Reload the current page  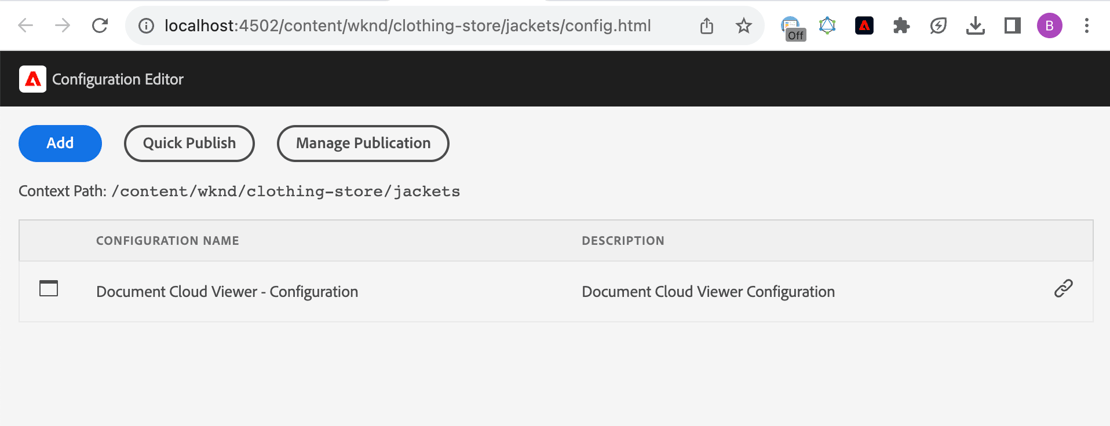99,26
